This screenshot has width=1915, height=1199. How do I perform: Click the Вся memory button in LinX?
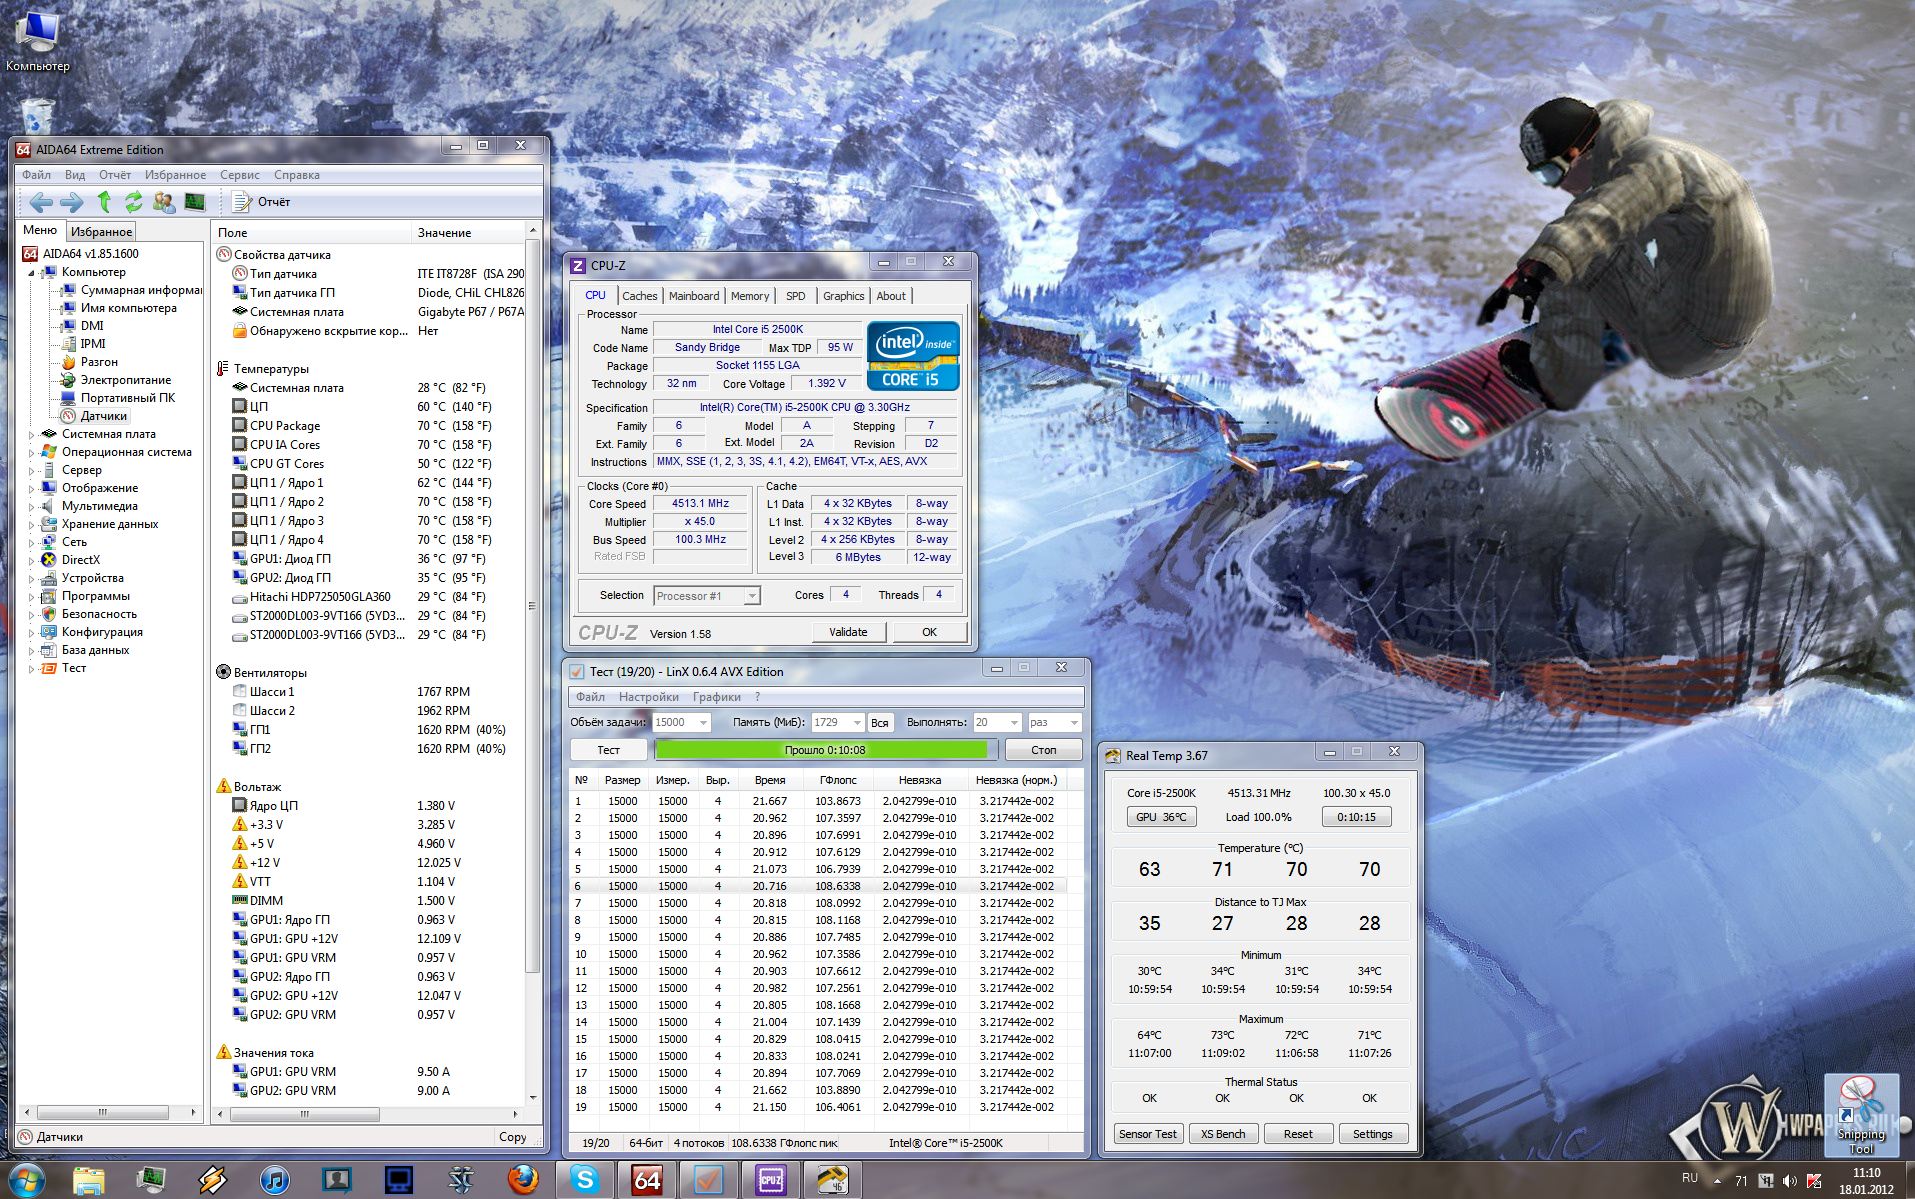[879, 722]
